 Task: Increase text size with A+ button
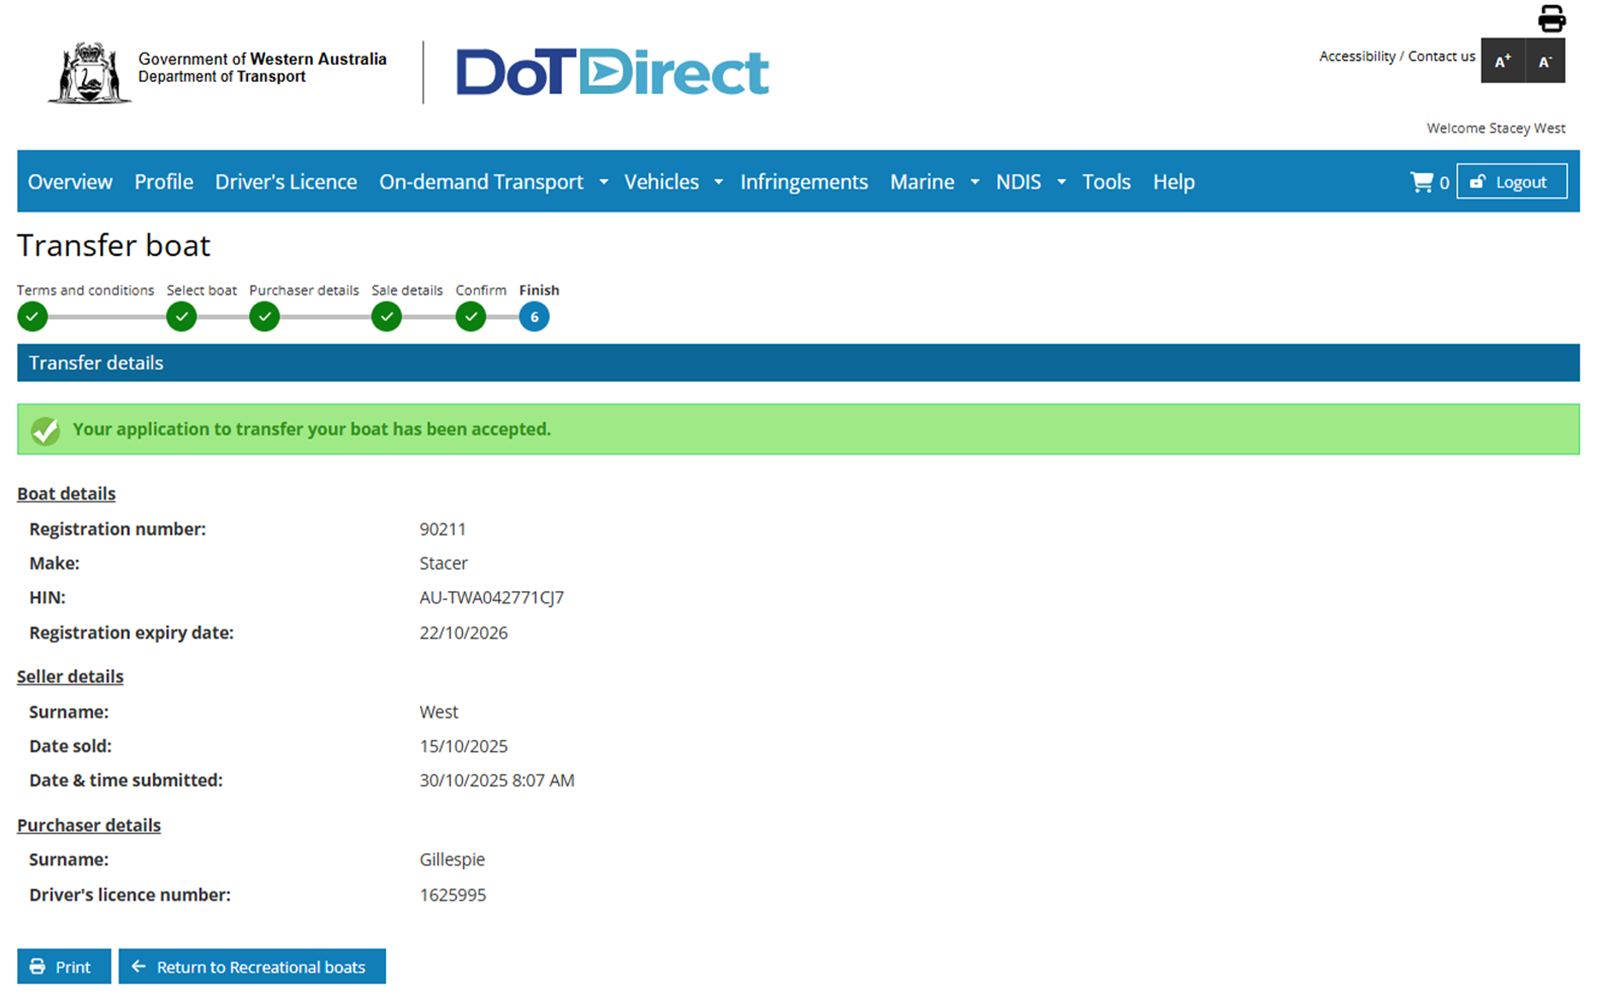coord(1502,61)
